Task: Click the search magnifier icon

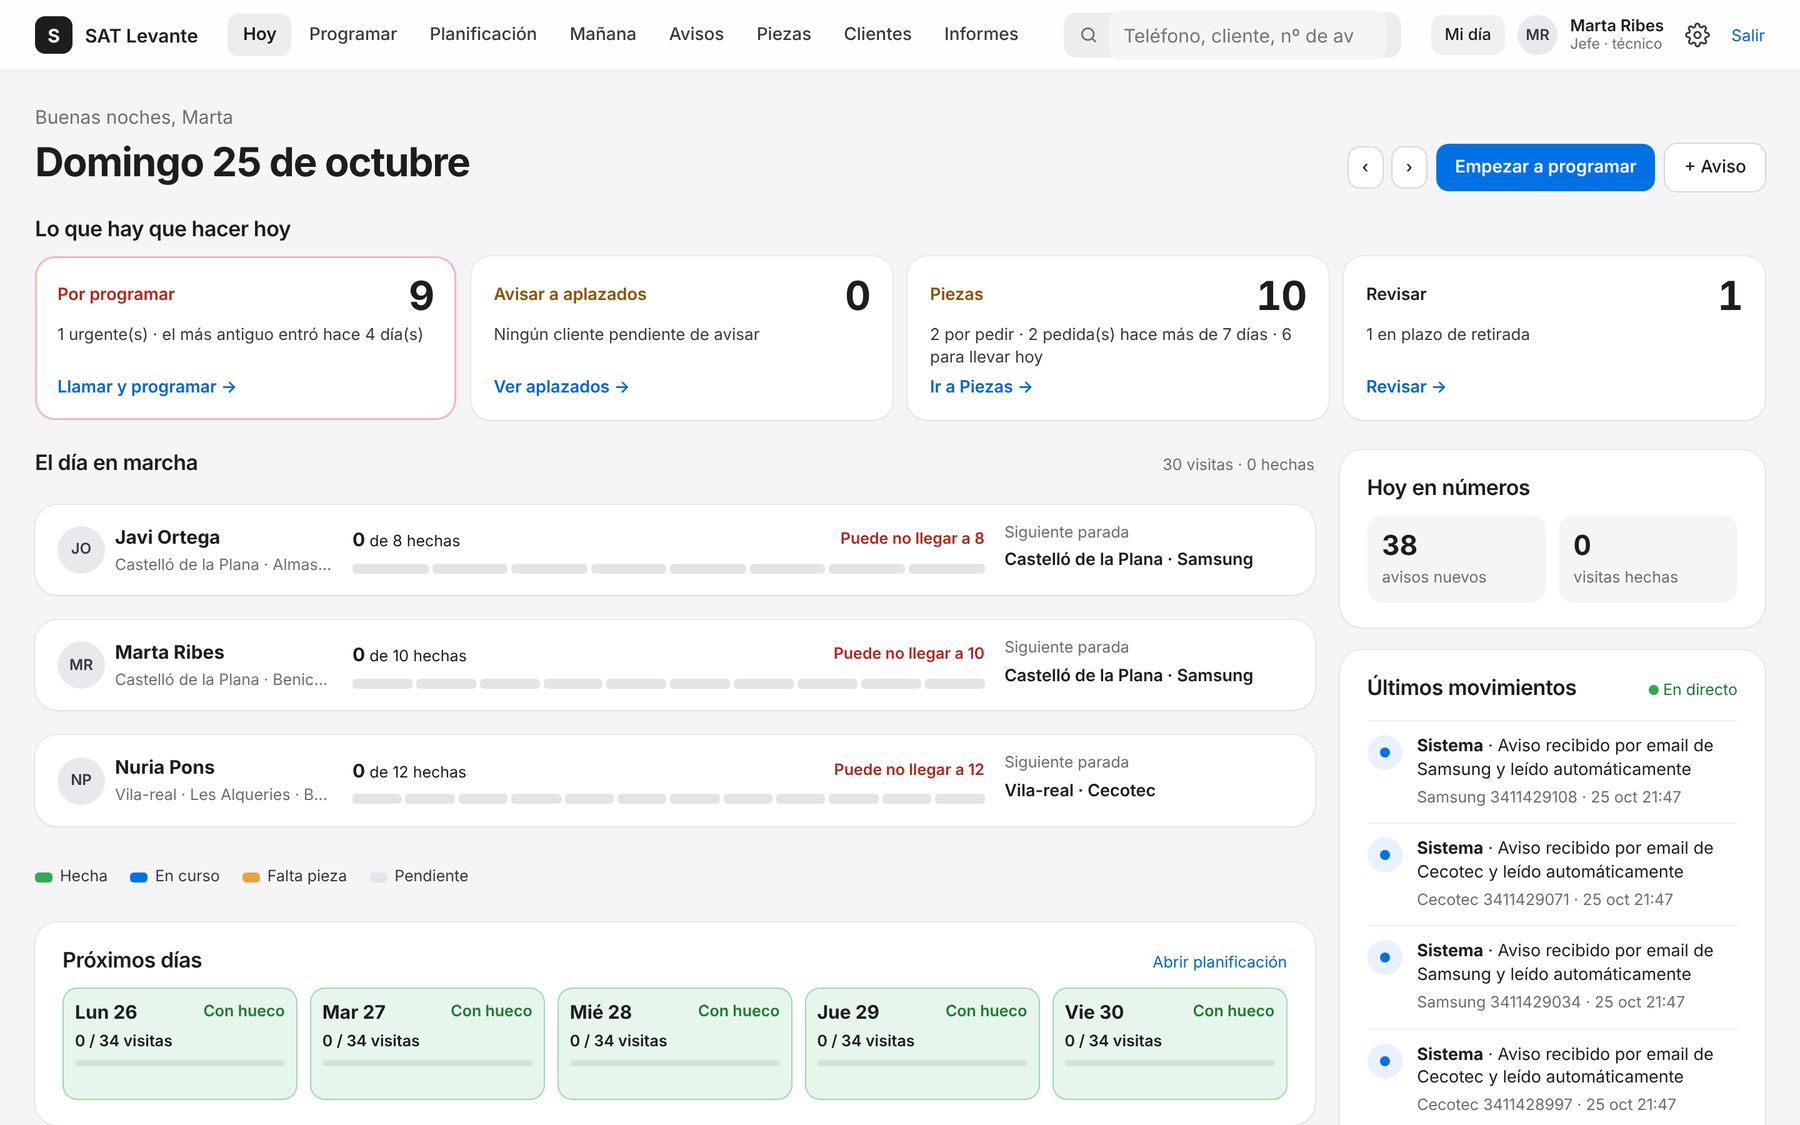Action: (x=1088, y=35)
